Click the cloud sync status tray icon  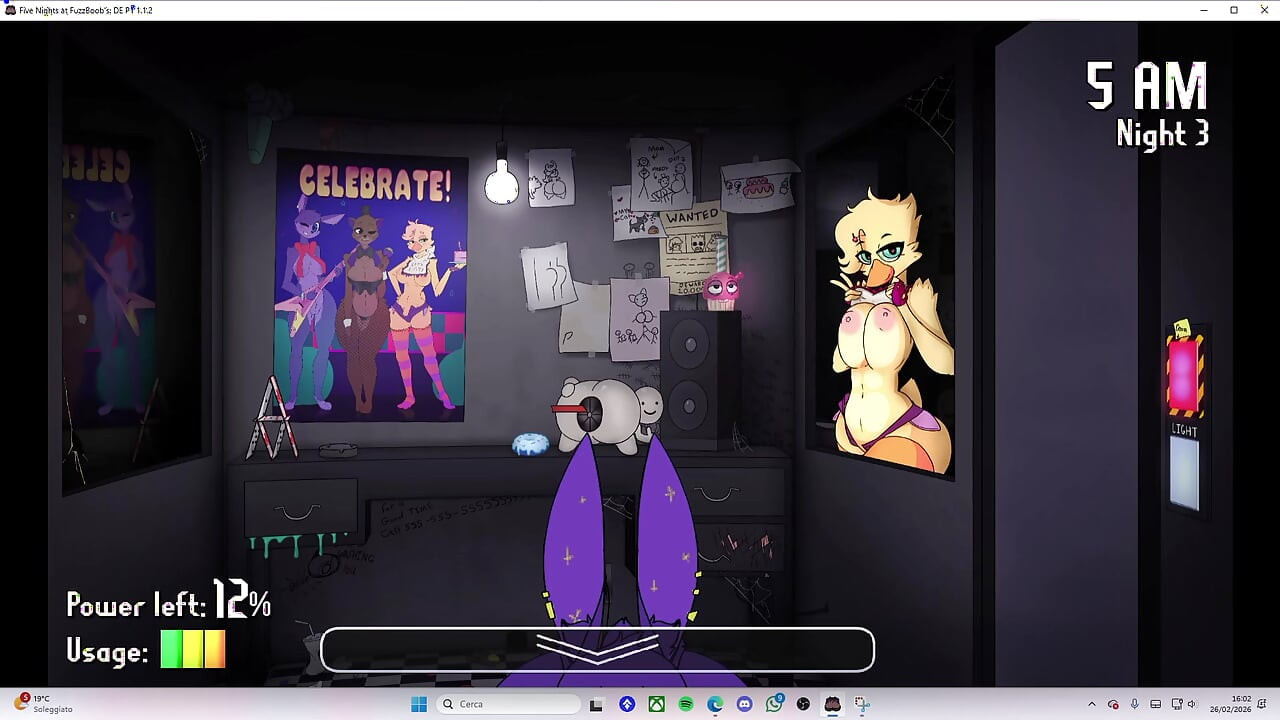tap(1113, 704)
